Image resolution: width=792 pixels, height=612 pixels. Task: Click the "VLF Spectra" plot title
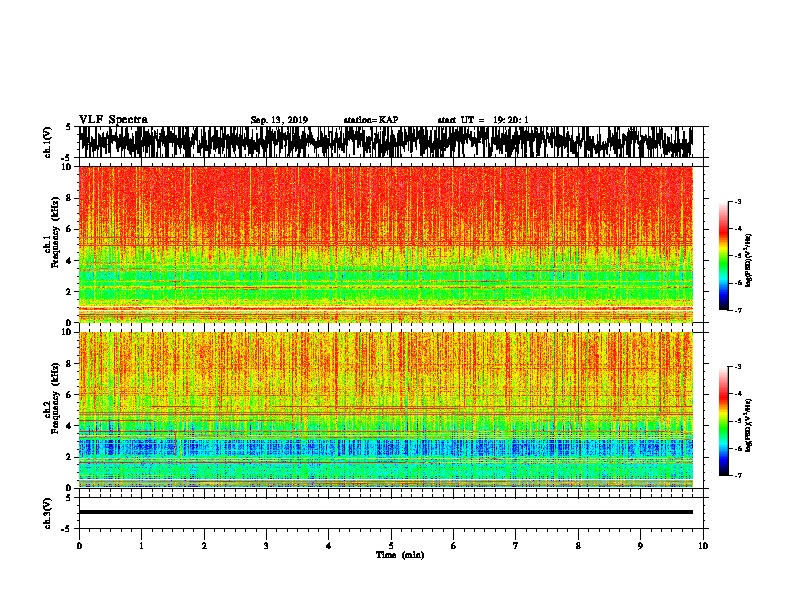click(113, 120)
